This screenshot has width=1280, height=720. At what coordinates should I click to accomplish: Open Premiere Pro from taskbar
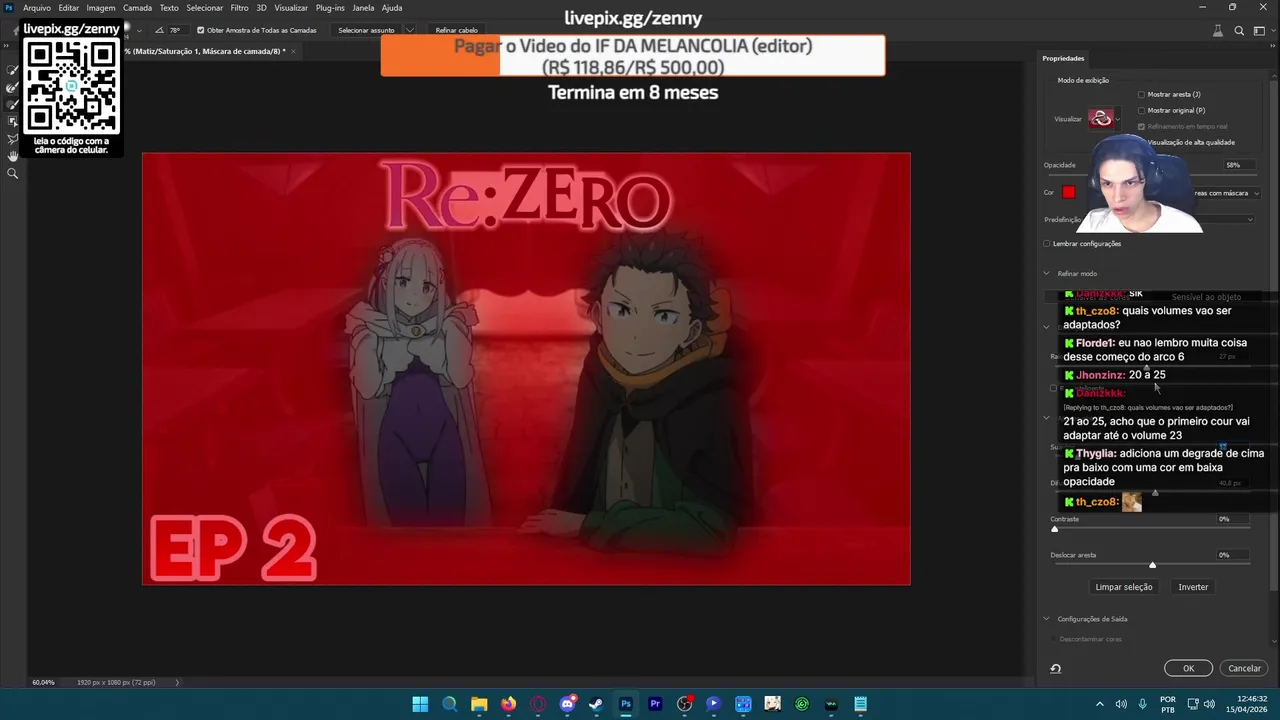pos(655,704)
